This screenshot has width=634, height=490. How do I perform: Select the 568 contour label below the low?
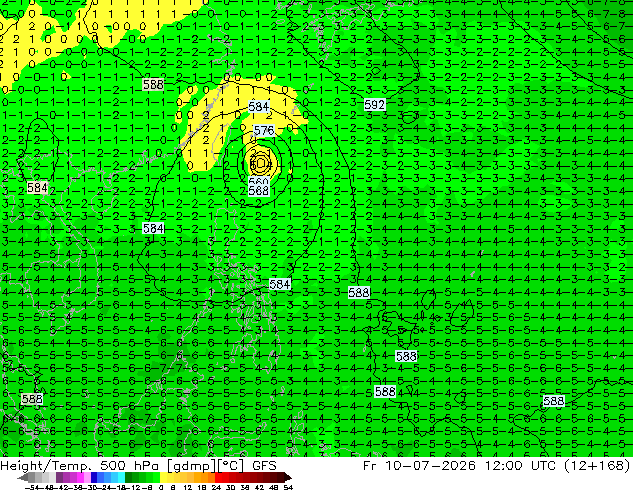point(258,190)
